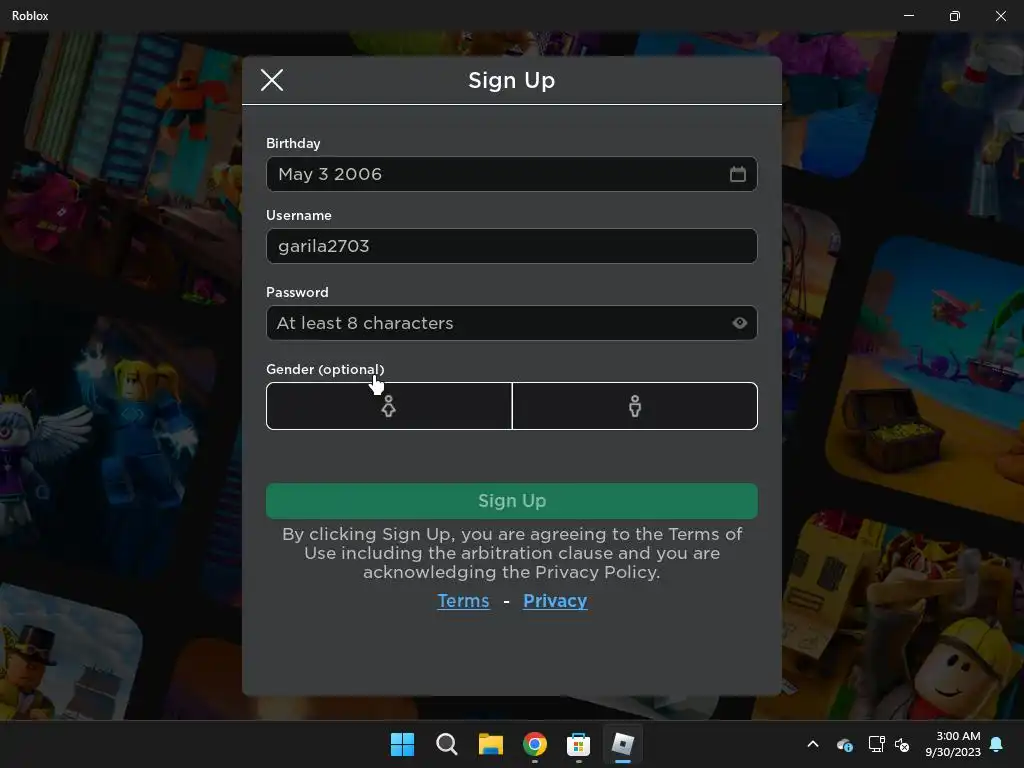This screenshot has height=768, width=1024.
Task: Click the Sign Up dialog title
Action: [511, 80]
